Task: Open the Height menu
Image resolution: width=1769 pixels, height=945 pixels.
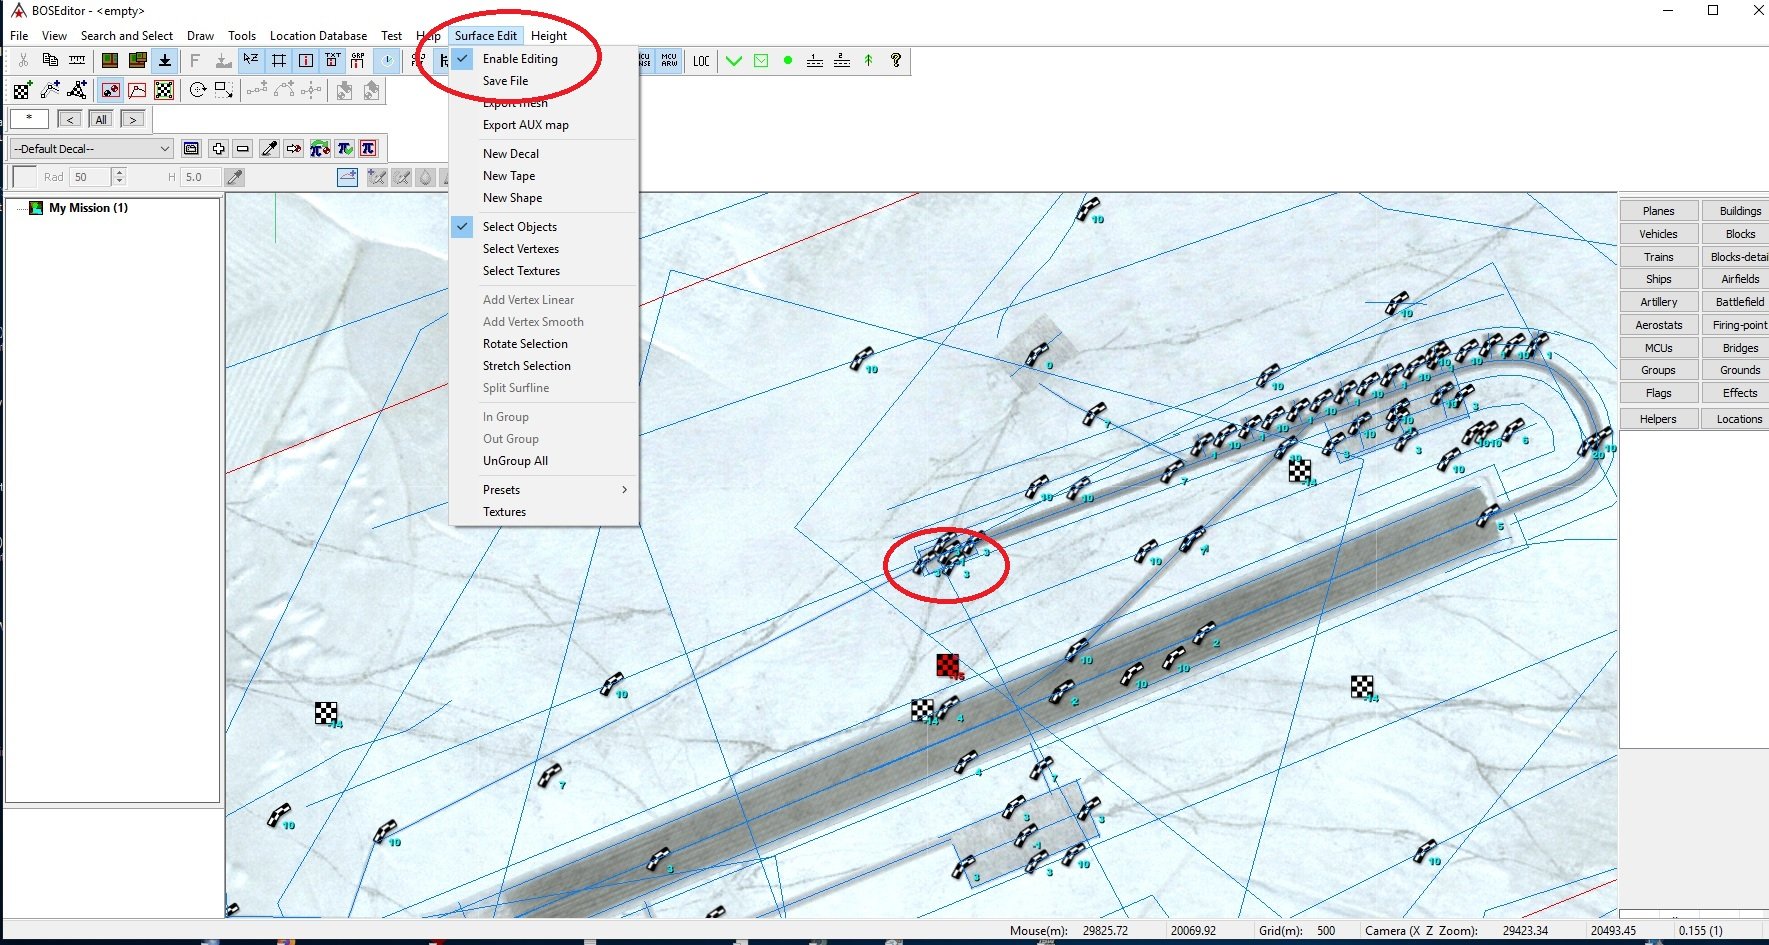Action: click(x=548, y=36)
